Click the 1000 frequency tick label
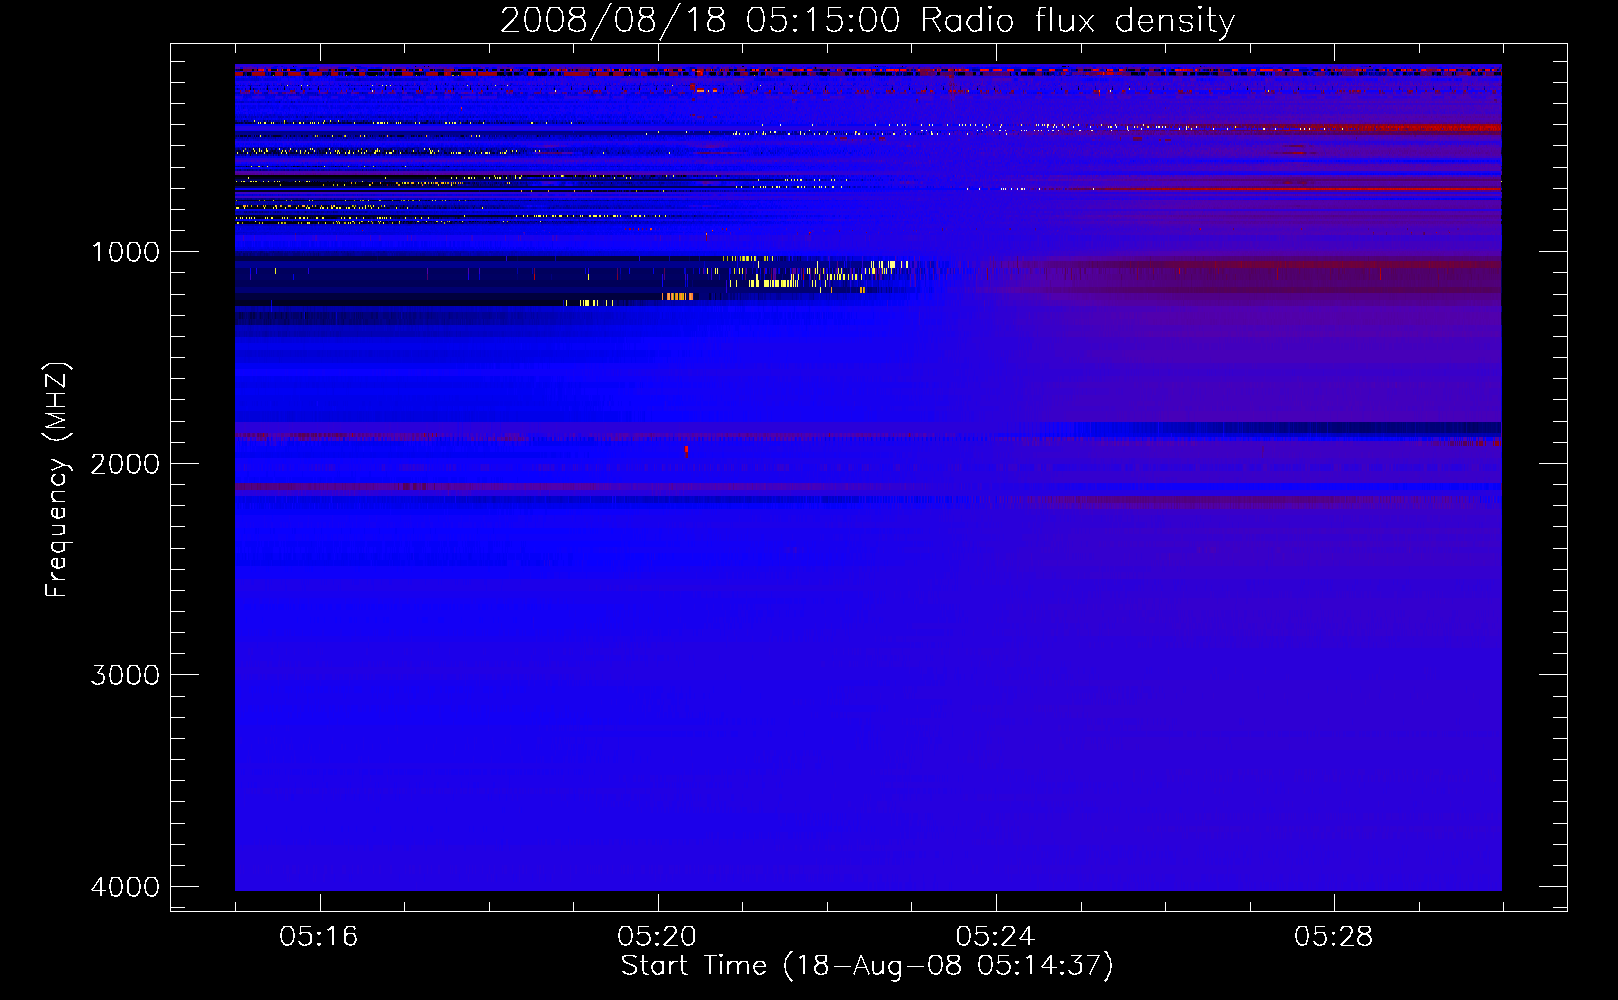The height and width of the screenshot is (1000, 1618). point(125,251)
